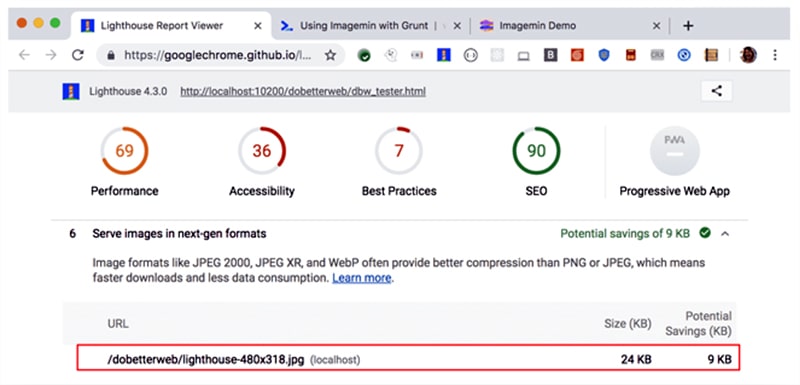Image resolution: width=800 pixels, height=385 pixels.
Task: Click the CRX extension icon
Action: (x=657, y=55)
